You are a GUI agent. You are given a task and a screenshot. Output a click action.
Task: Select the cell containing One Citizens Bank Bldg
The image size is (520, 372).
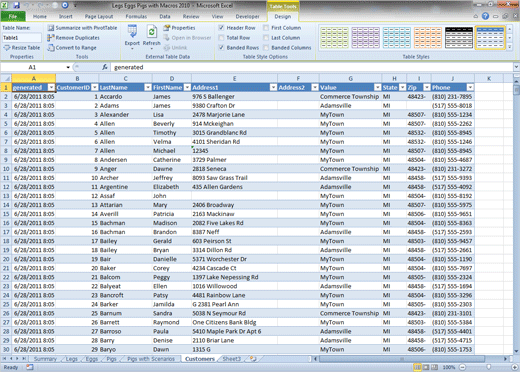pyautogui.click(x=234, y=322)
